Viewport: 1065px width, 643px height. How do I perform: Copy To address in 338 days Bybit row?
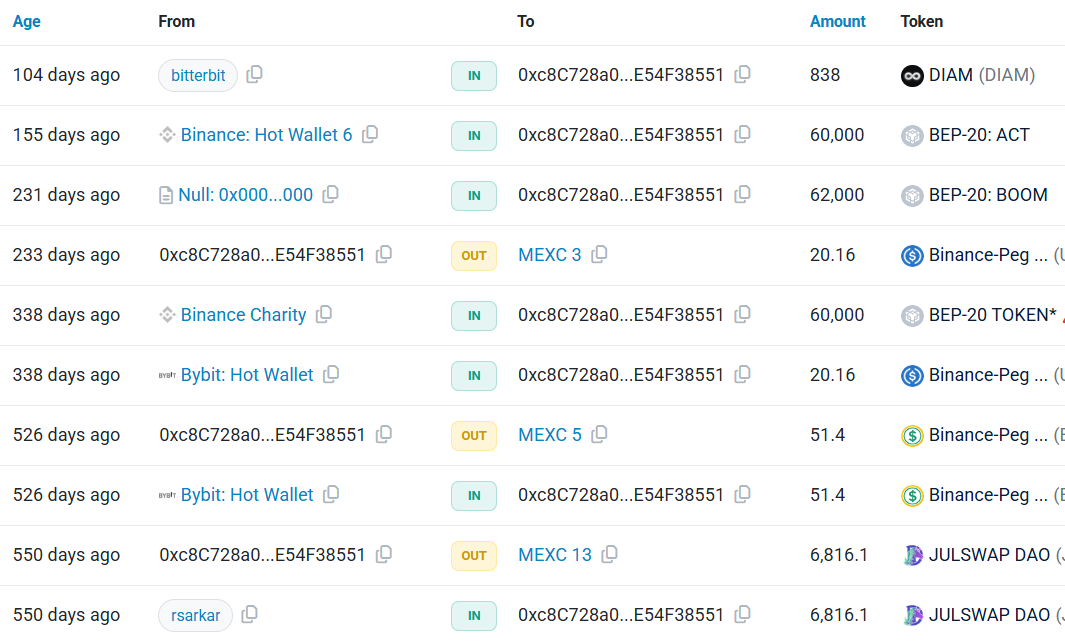pos(743,374)
